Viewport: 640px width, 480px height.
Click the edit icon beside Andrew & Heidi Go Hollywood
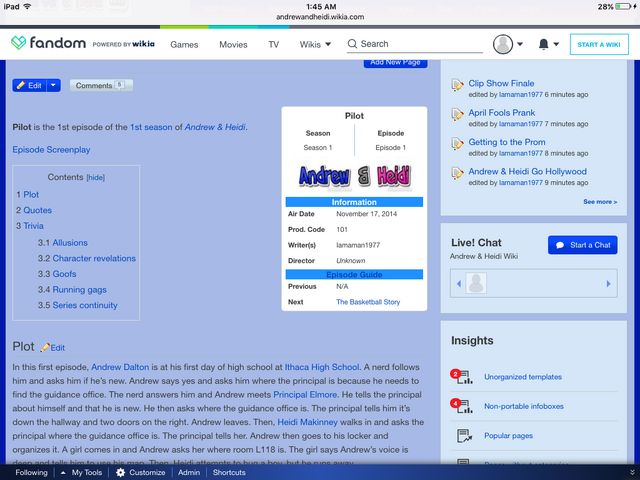pyautogui.click(x=457, y=173)
